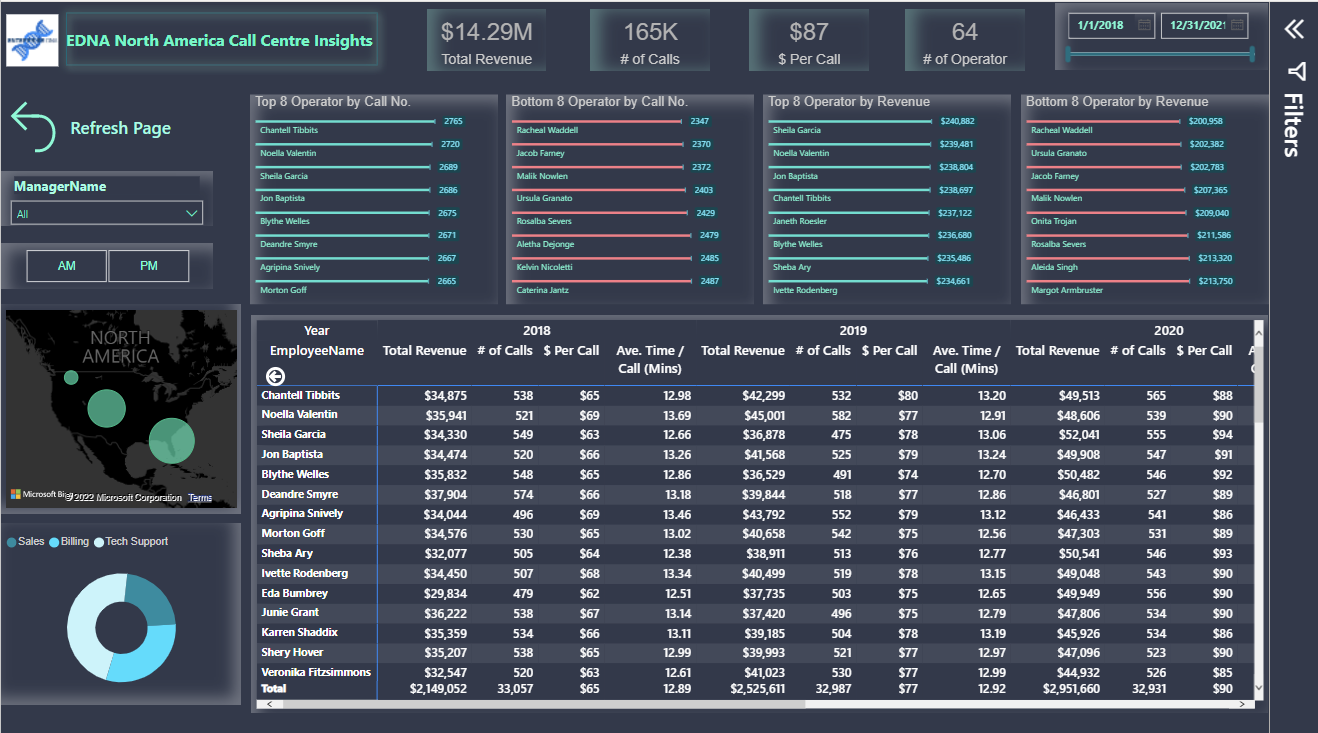1318x733 pixels.
Task: Open the calendar picker for end date
Action: (x=1238, y=25)
